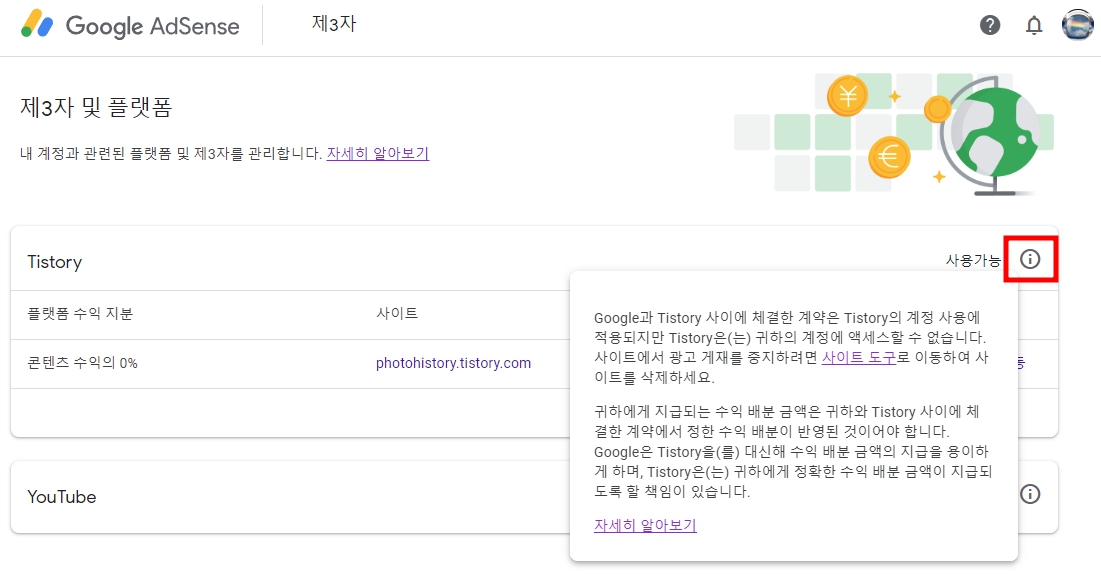
Task: Click the YouTube info icon
Action: coord(1030,494)
